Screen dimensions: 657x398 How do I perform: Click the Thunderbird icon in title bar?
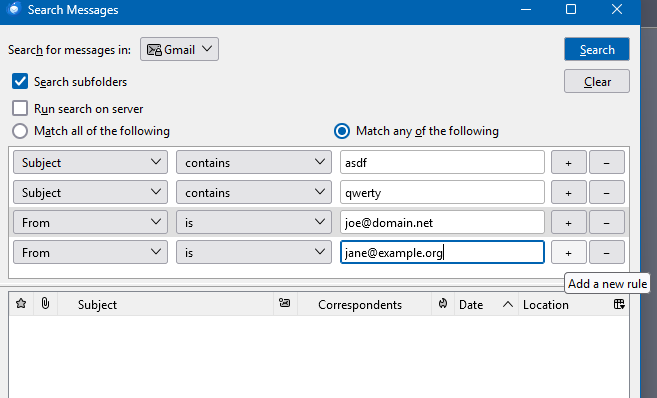(x=14, y=8)
